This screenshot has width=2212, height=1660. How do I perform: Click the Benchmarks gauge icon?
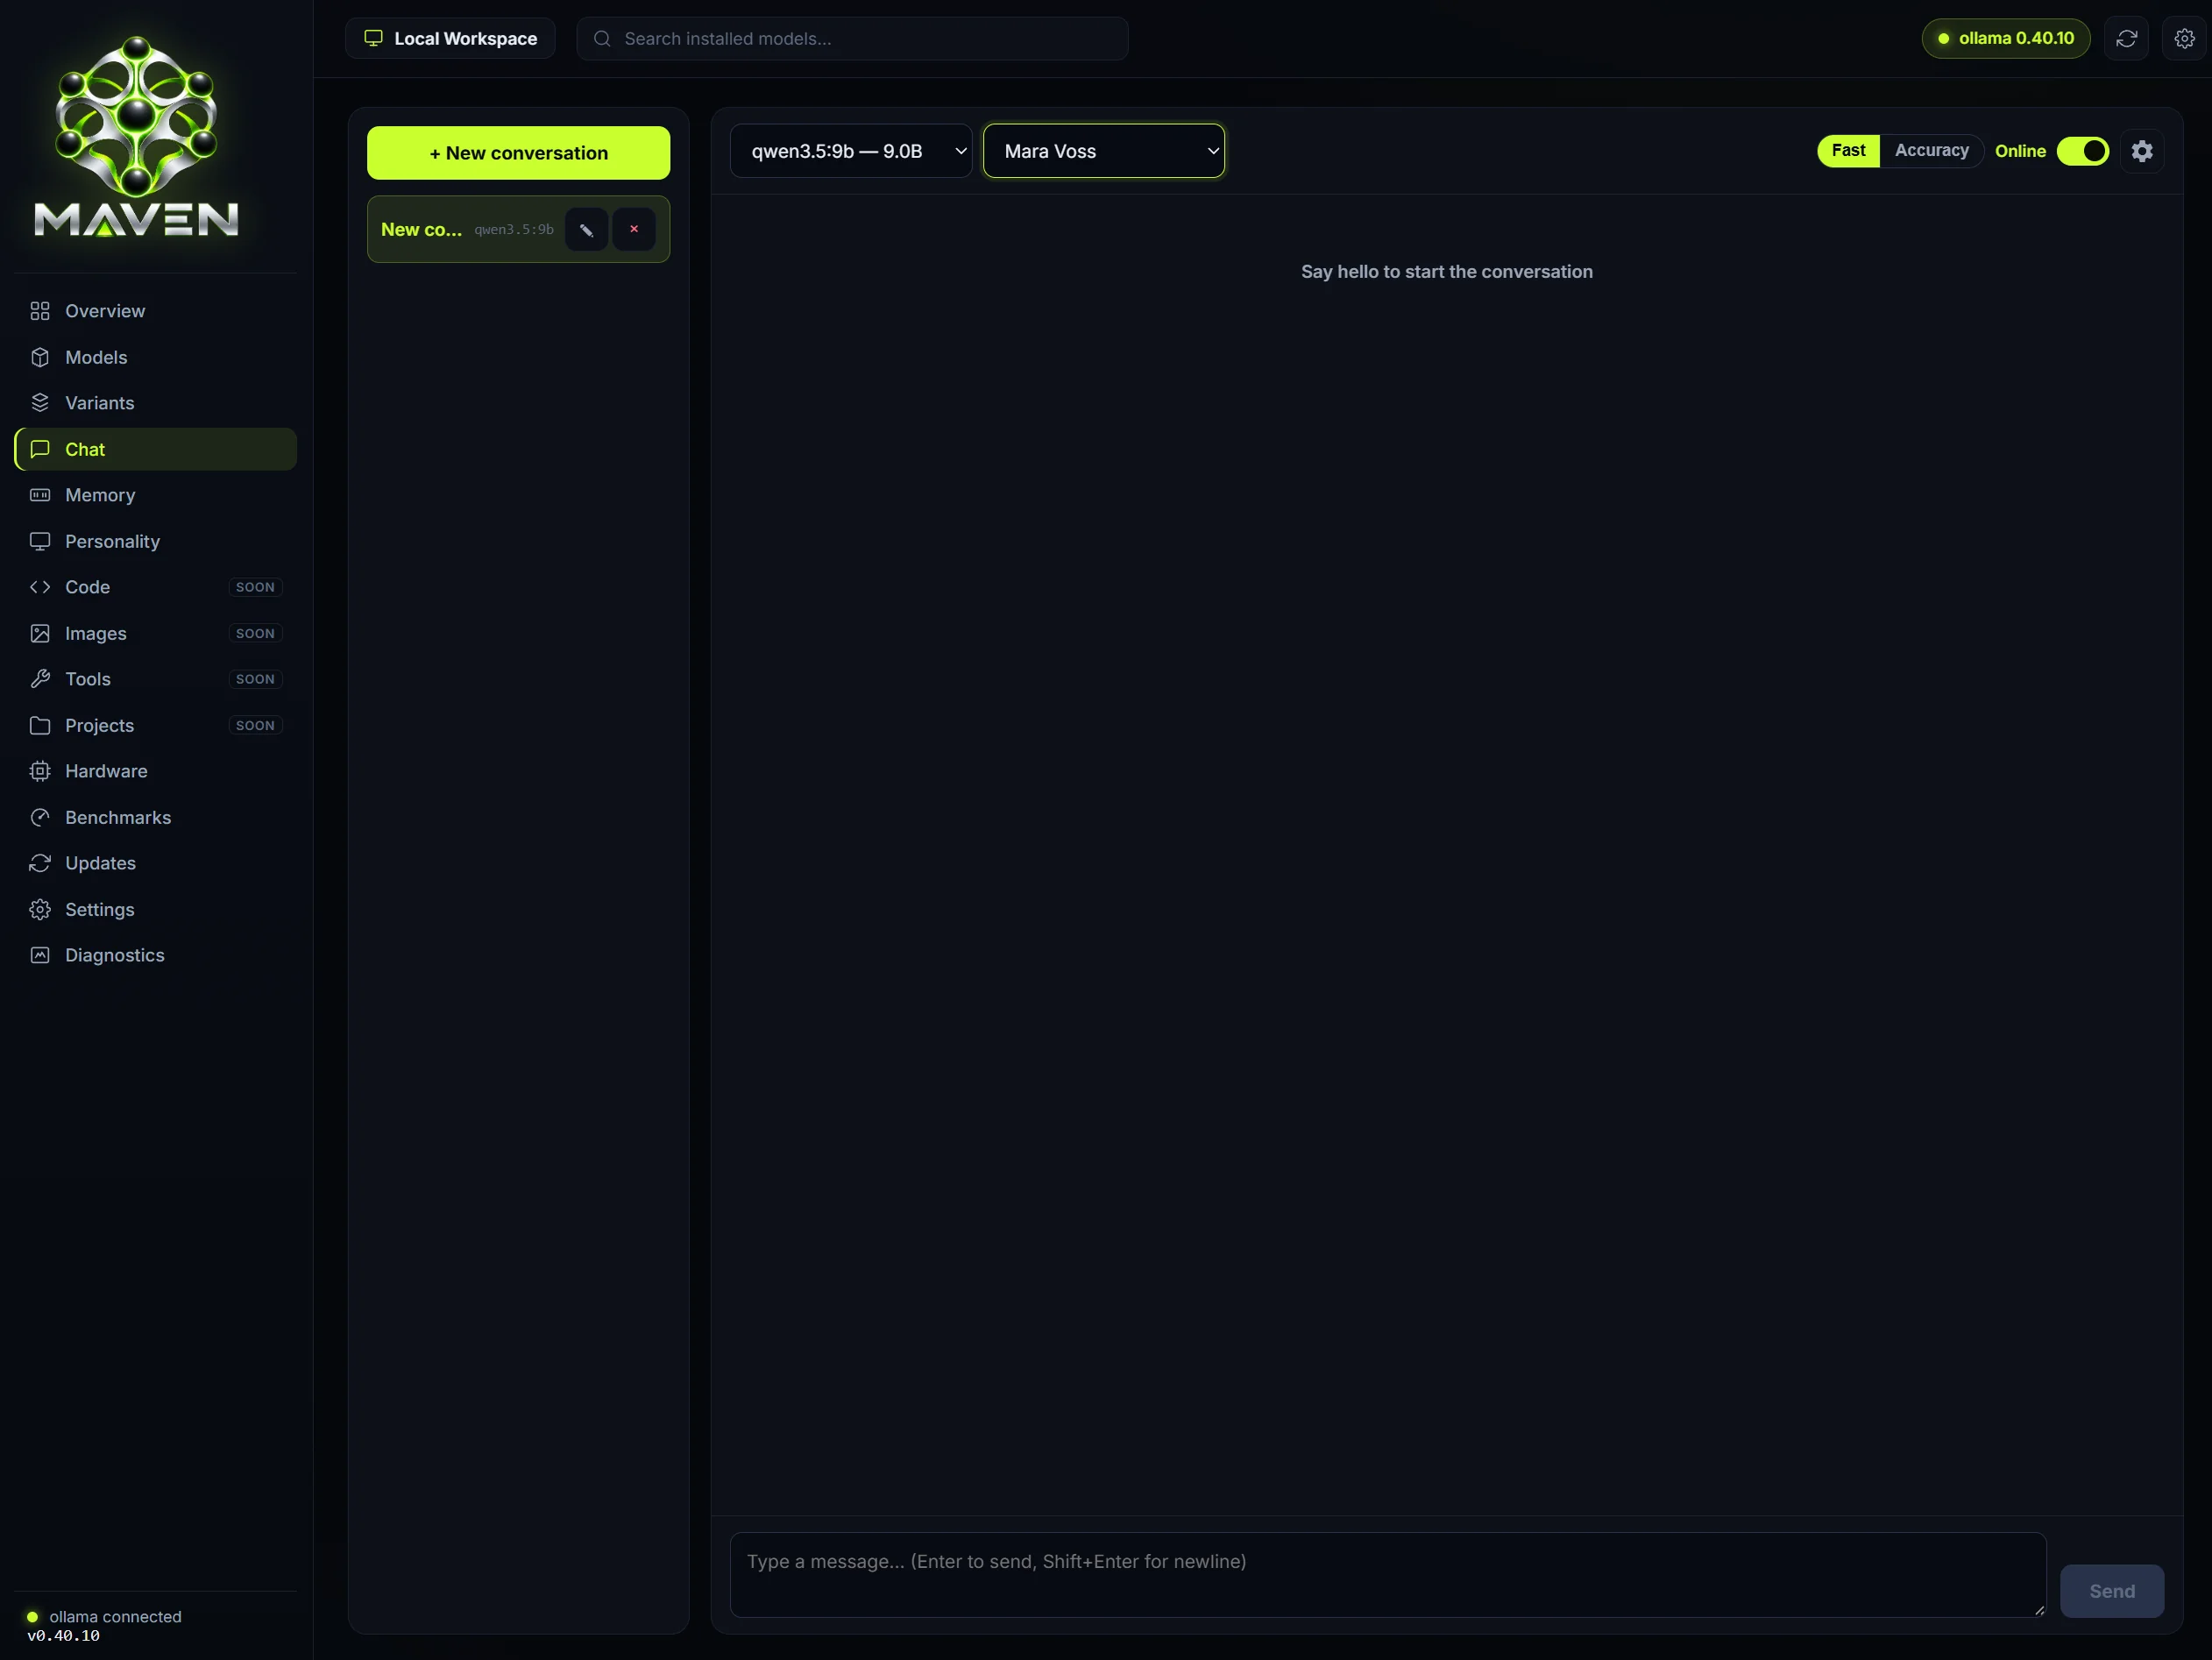[40, 817]
